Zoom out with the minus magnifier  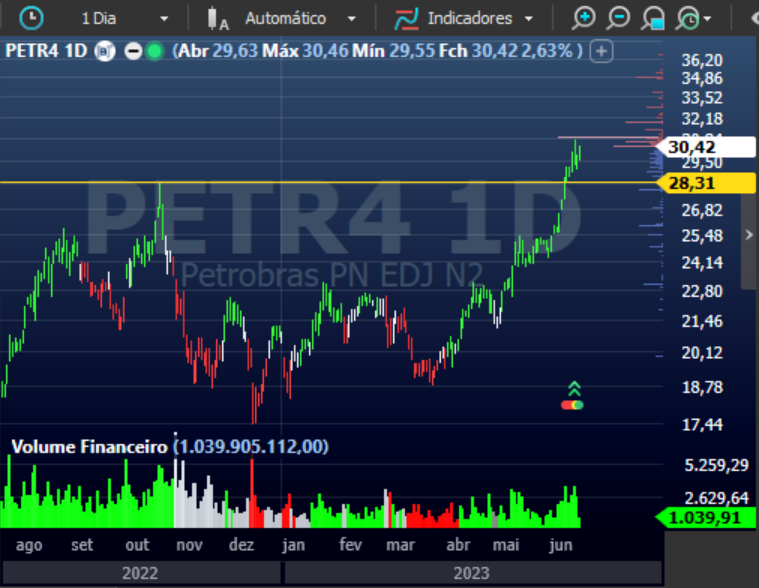click(x=618, y=19)
